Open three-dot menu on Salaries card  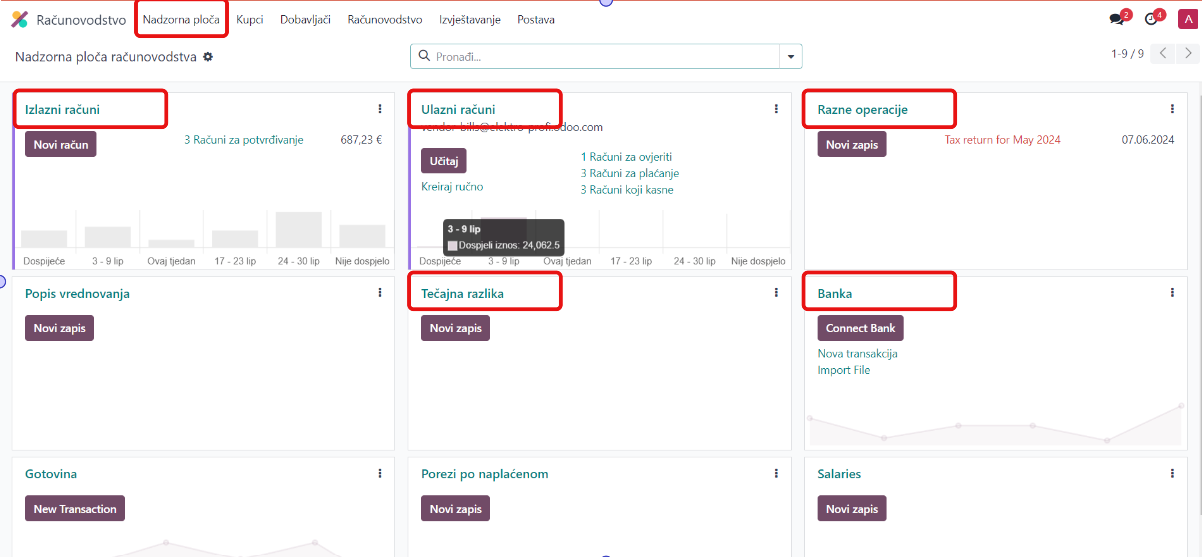[x=1172, y=474]
